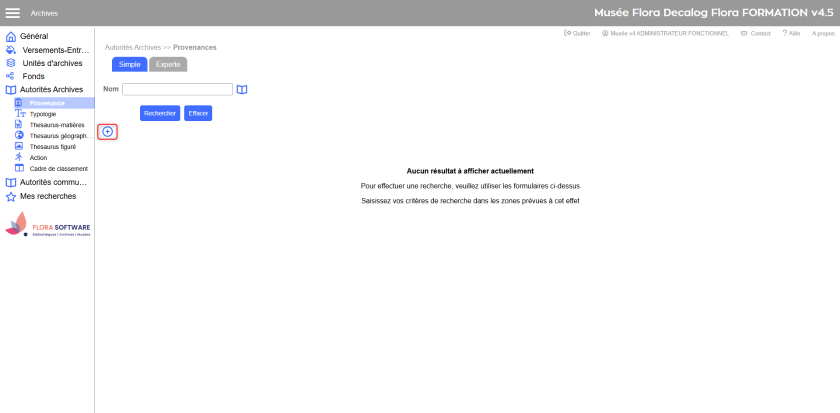Switch to the Experte search tab

tap(168, 64)
